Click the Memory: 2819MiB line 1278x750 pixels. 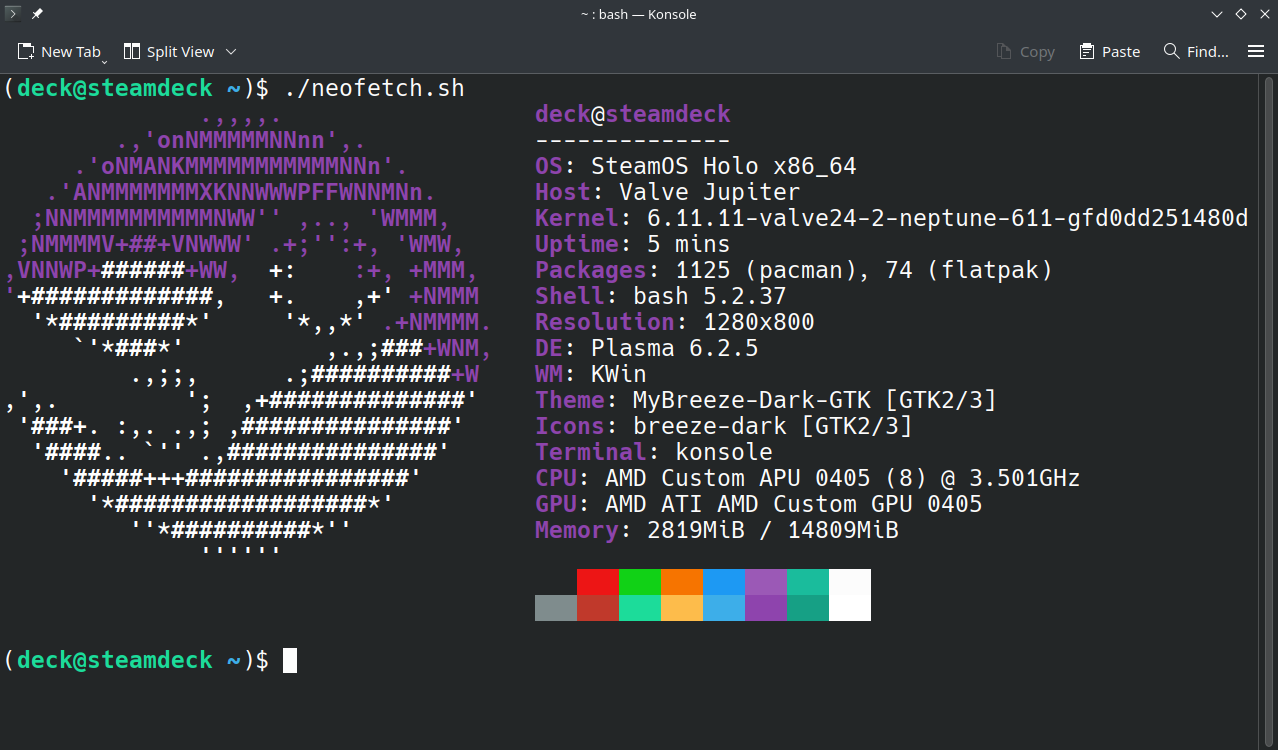(717, 530)
